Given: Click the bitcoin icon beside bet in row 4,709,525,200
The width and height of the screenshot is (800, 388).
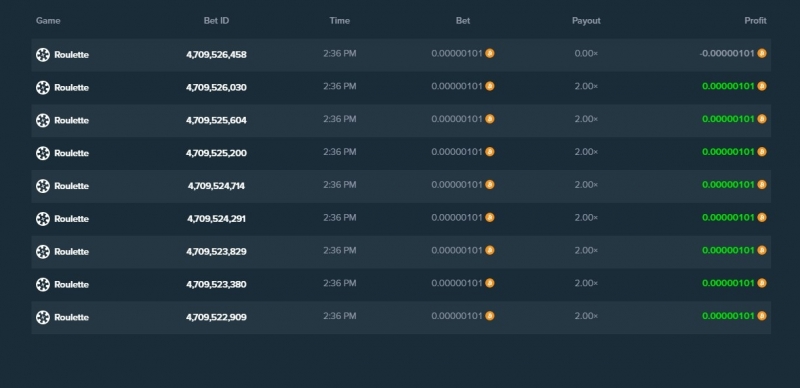Looking at the screenshot, I should pos(490,152).
